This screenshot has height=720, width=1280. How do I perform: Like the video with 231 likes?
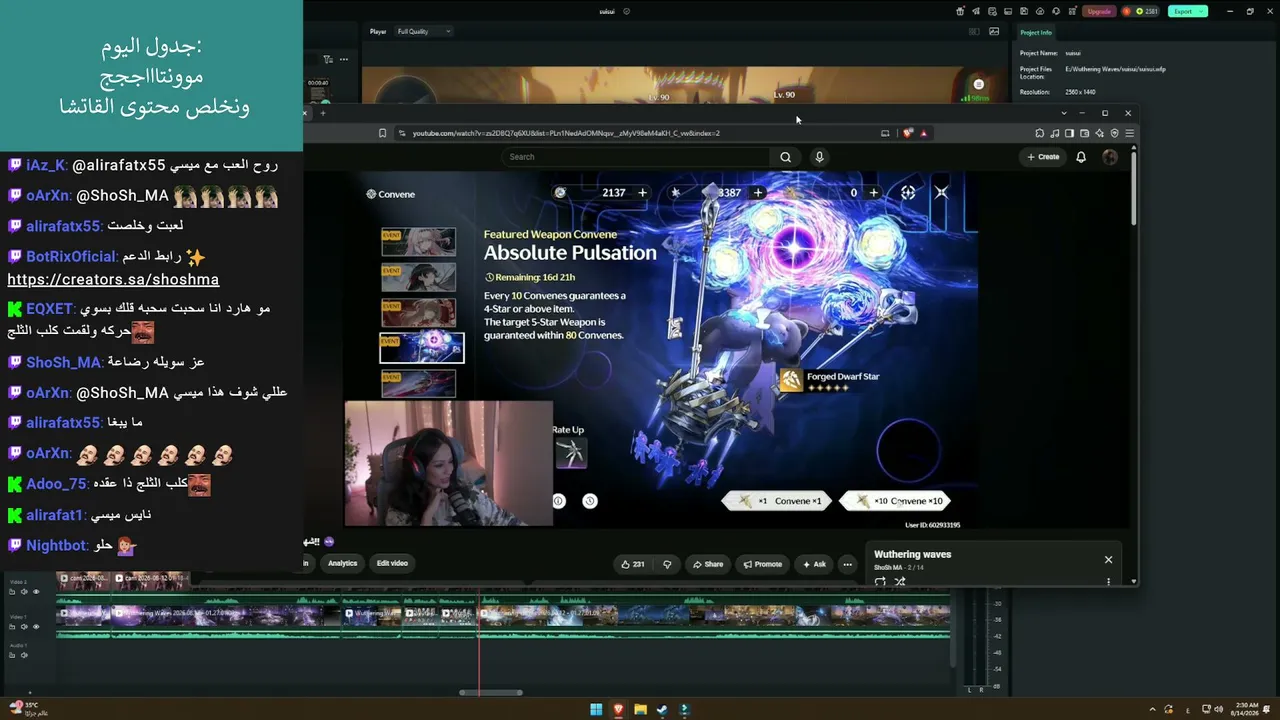pyautogui.click(x=632, y=564)
